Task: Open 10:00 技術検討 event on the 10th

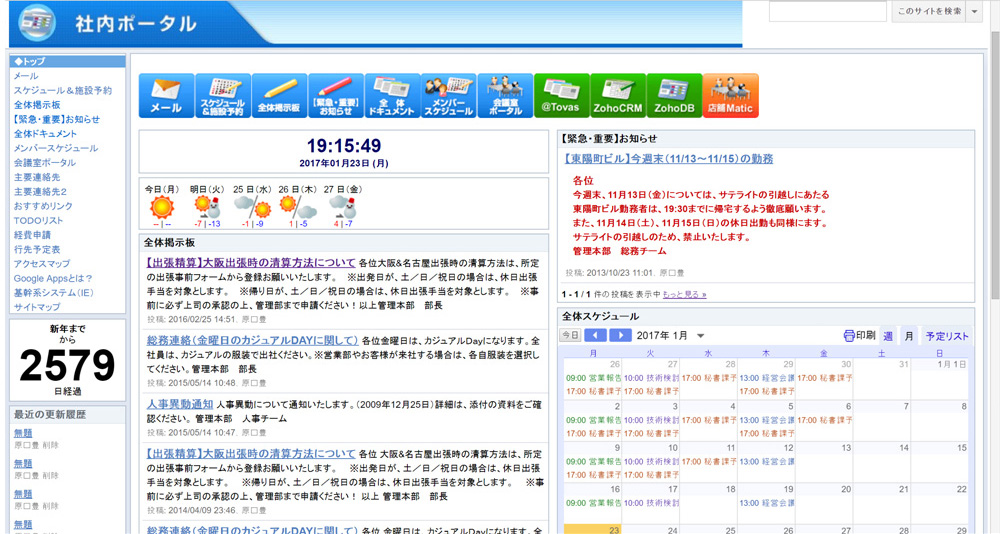Action: click(x=651, y=462)
